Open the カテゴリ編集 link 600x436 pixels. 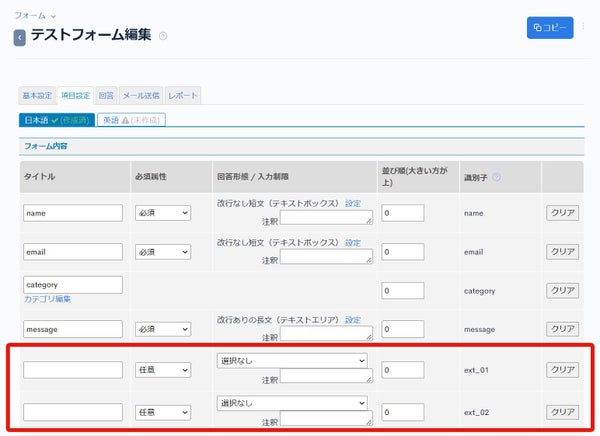click(47, 299)
